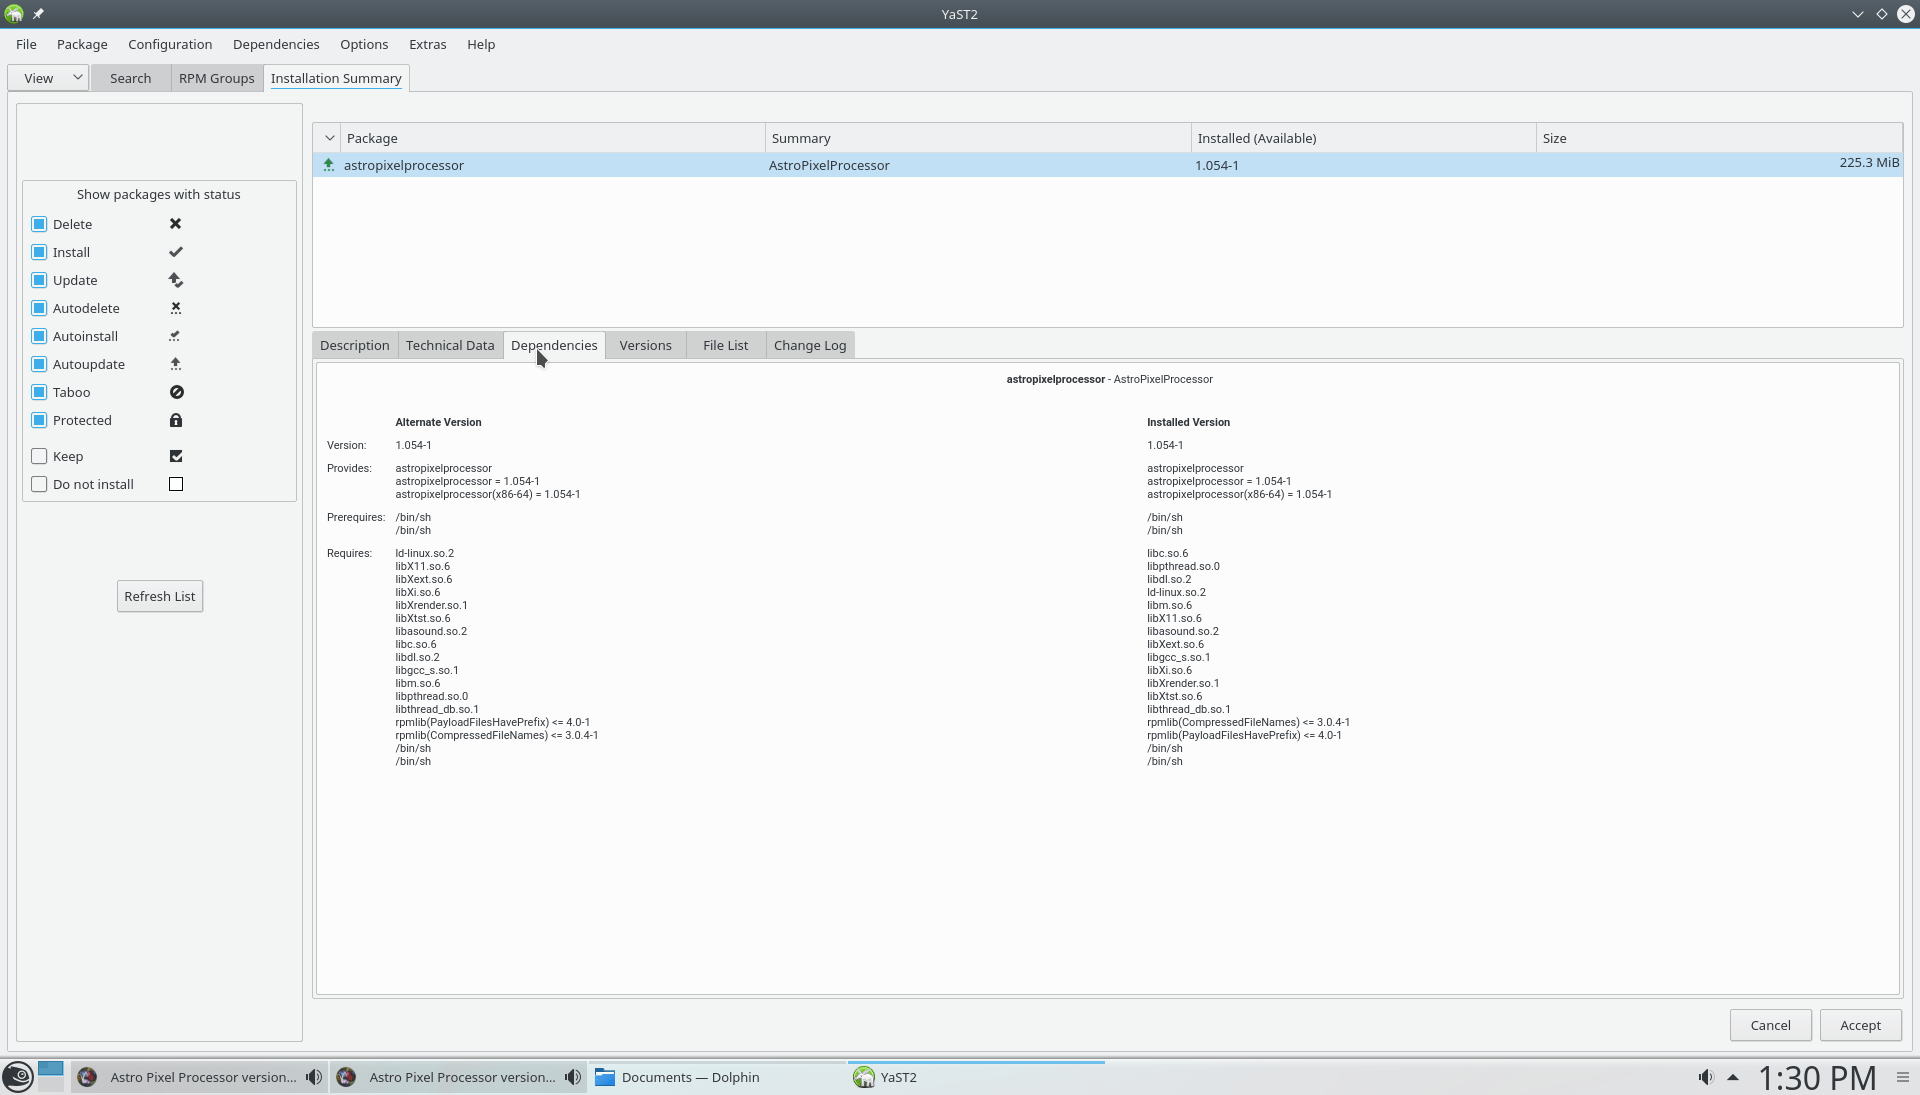
Task: Switch to the Change Log tab
Action: pos(810,345)
